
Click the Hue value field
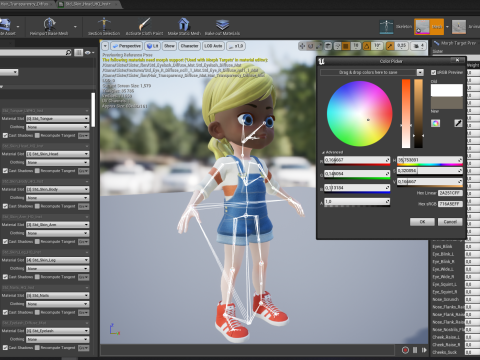430,160
